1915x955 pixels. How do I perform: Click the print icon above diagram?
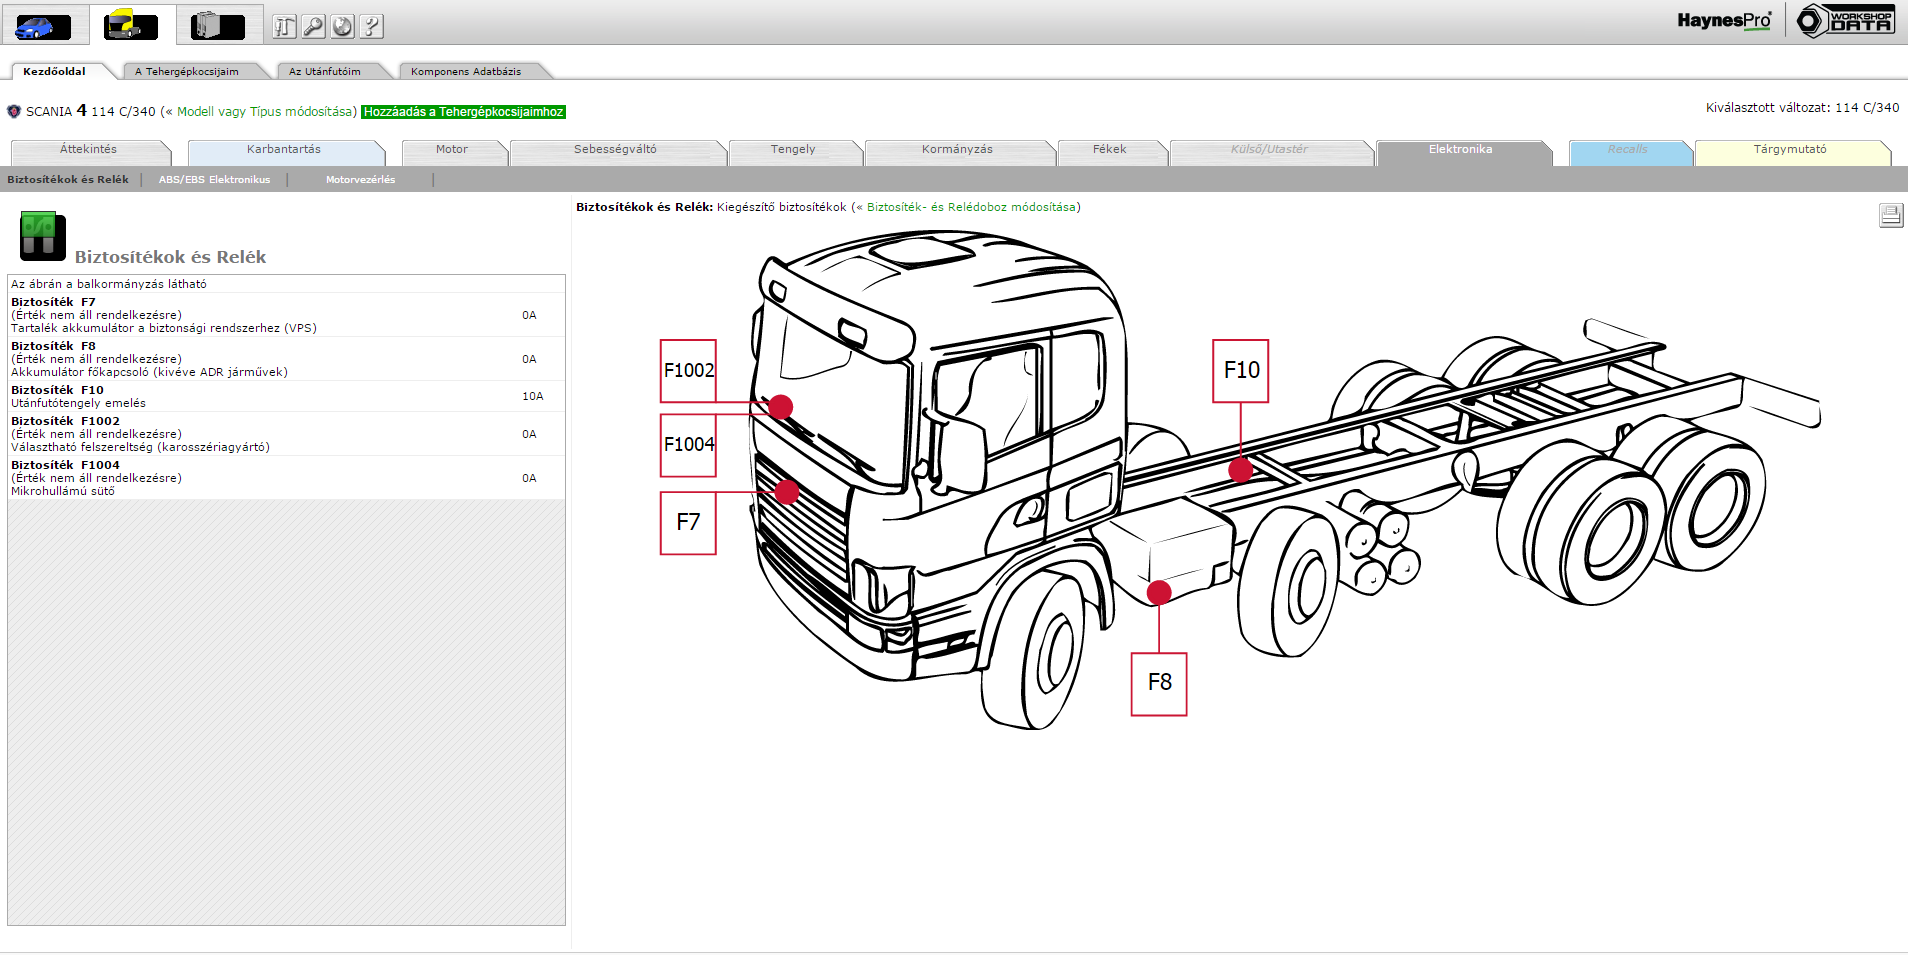pyautogui.click(x=1890, y=215)
